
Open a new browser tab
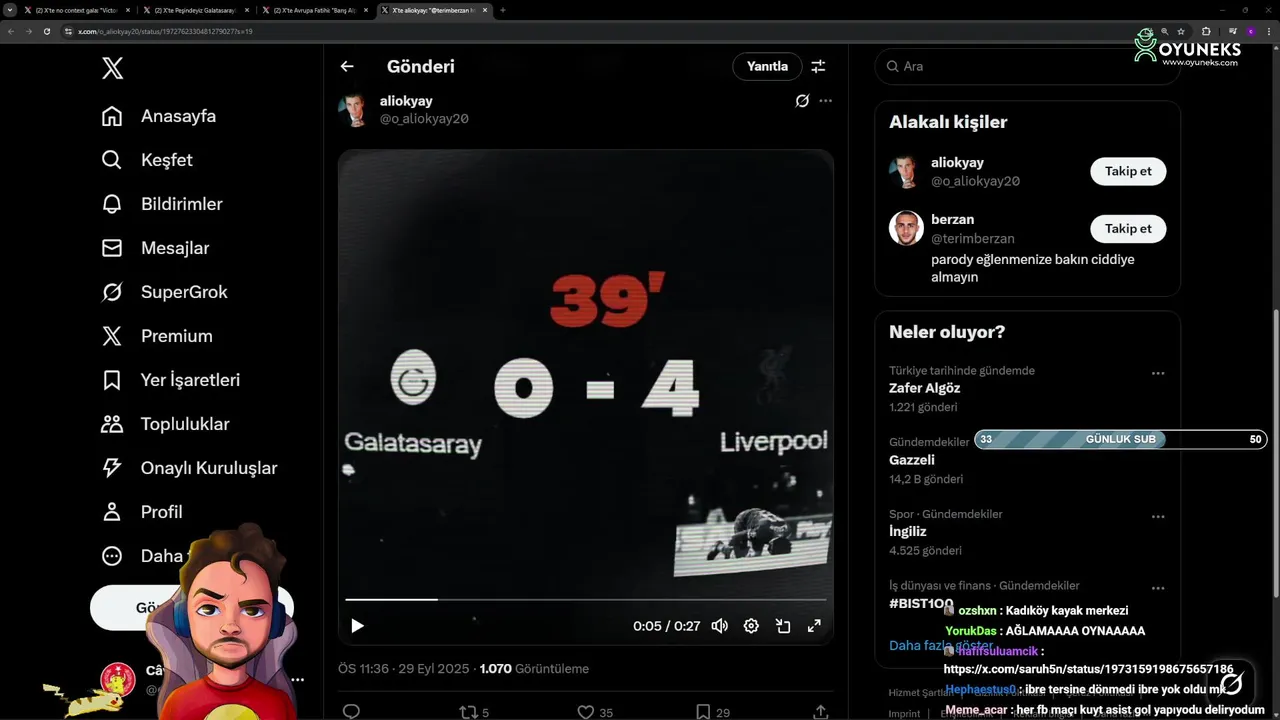point(503,10)
